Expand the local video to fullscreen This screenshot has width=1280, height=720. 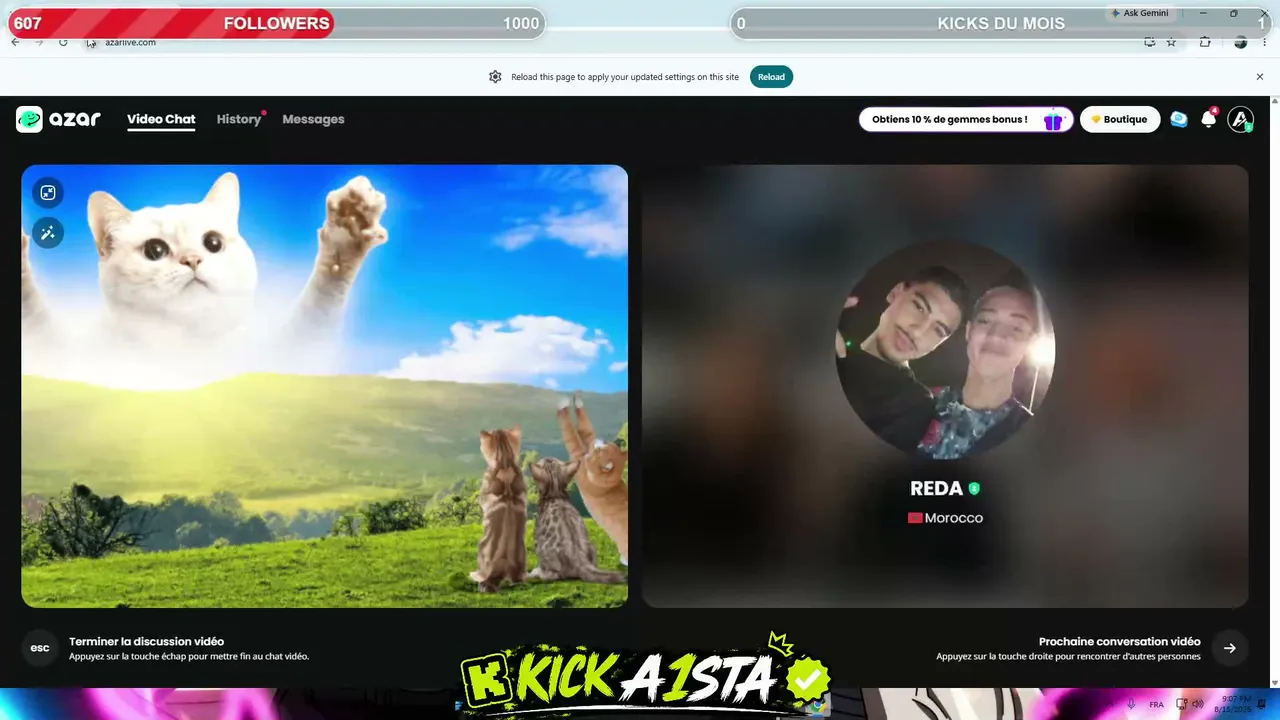point(48,193)
